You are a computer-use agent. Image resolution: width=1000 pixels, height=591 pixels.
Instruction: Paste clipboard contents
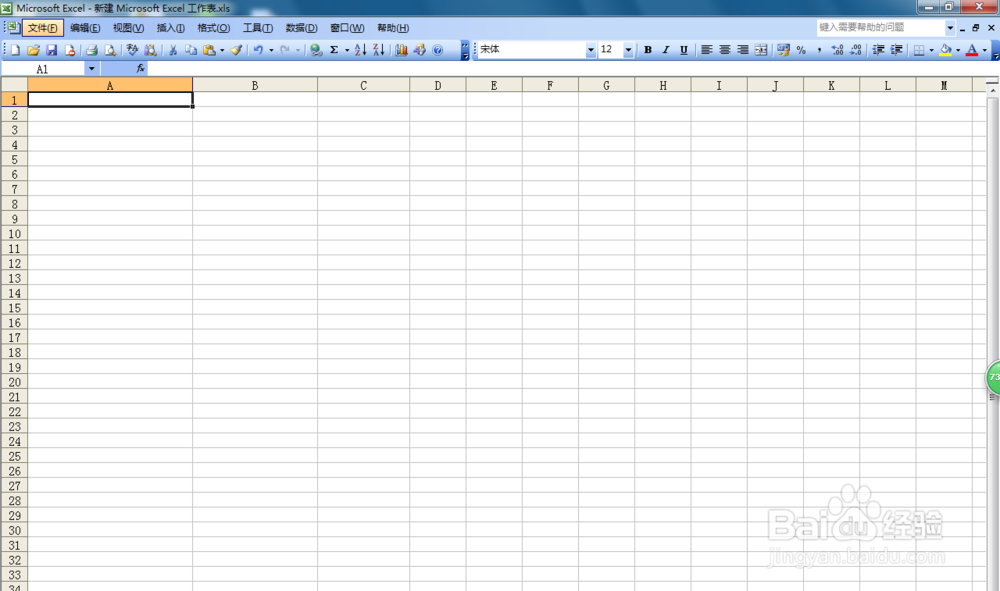coord(209,50)
